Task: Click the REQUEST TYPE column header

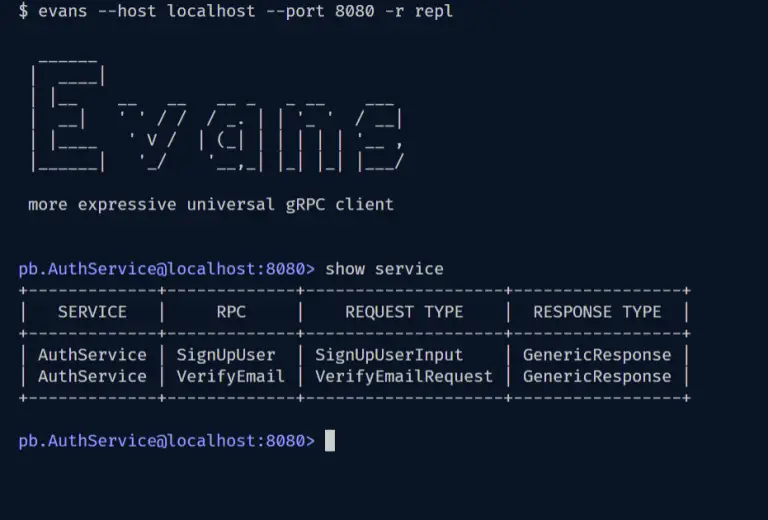Action: [x=404, y=312]
